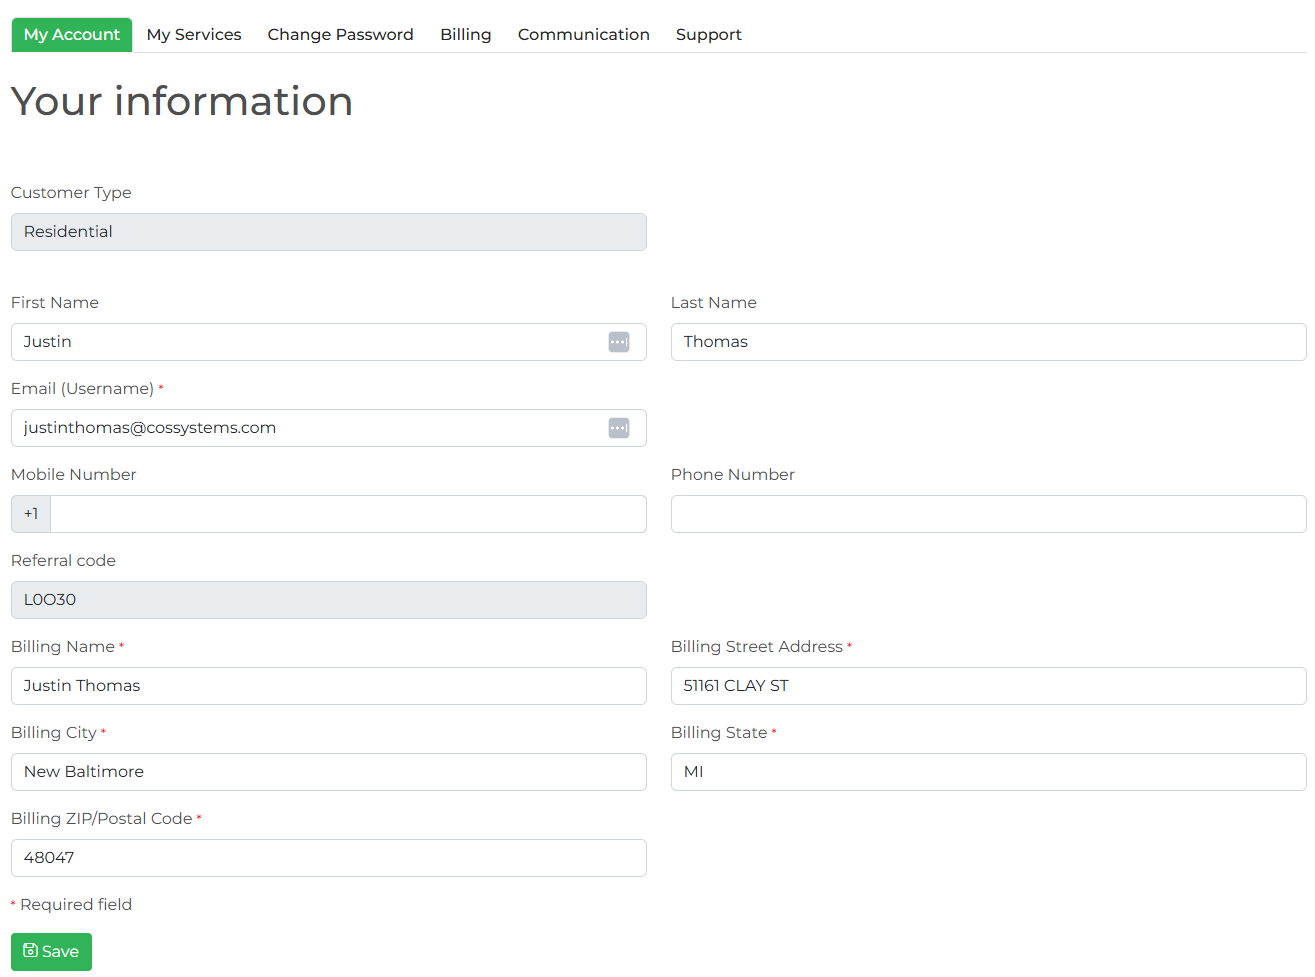Click the "Mobile Number" label
1315x977 pixels.
[x=74, y=475]
